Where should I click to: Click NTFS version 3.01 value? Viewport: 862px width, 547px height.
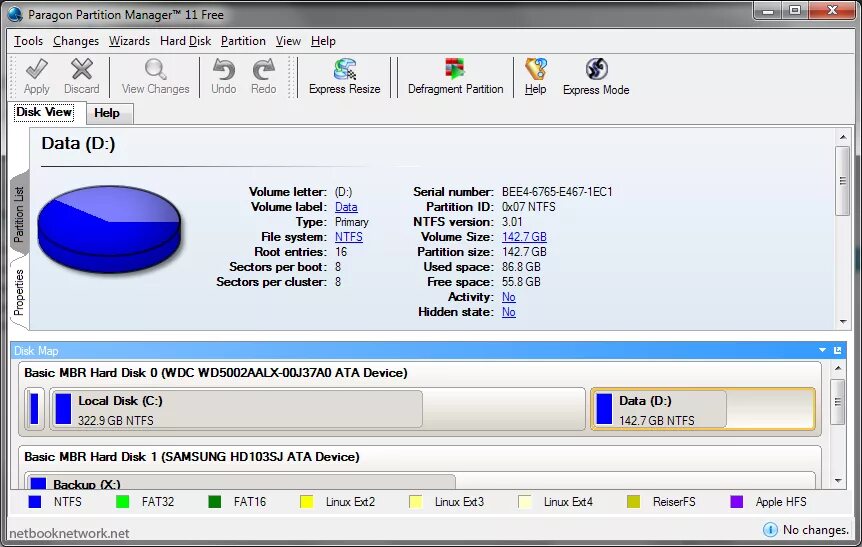pyautogui.click(x=512, y=222)
